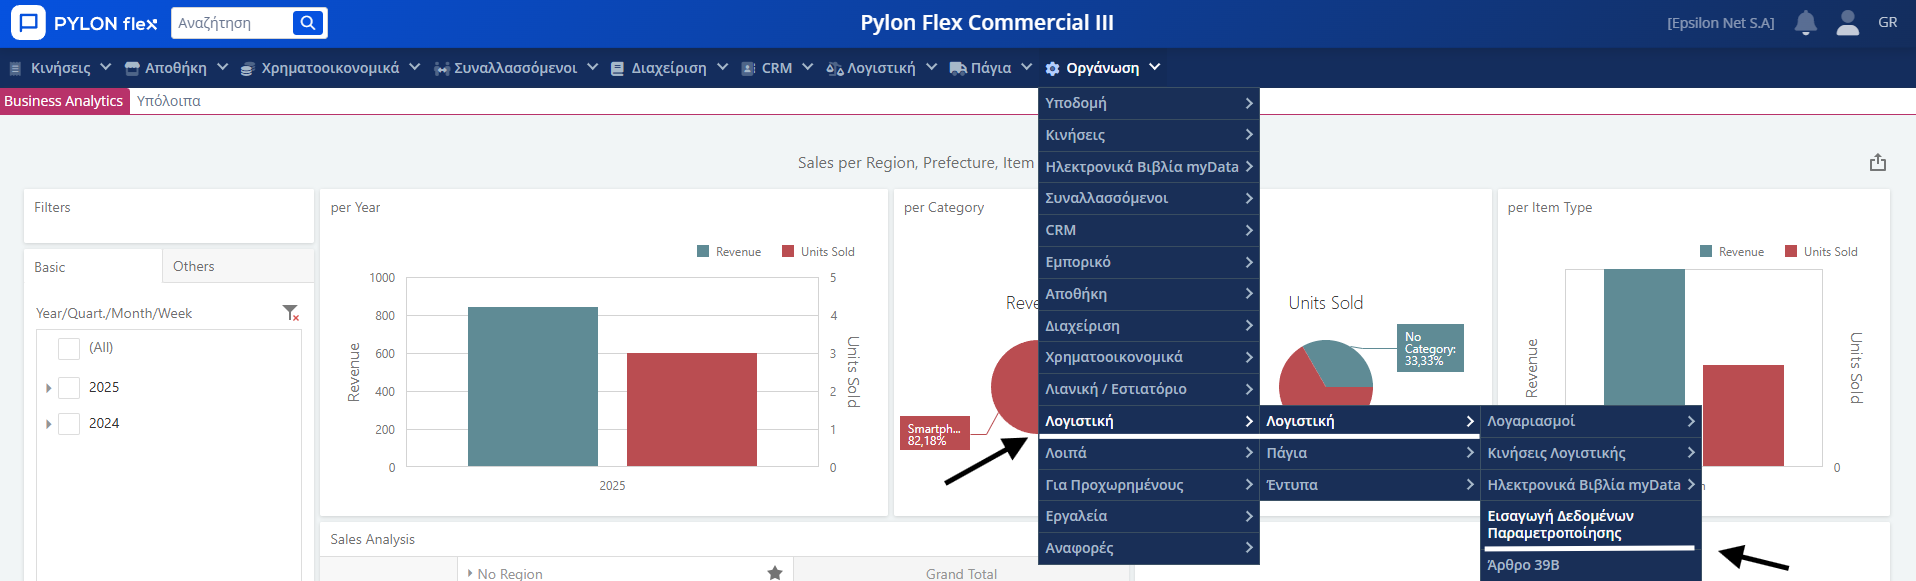
Task: Switch to Υπόλοιπα tab
Action: 168,101
